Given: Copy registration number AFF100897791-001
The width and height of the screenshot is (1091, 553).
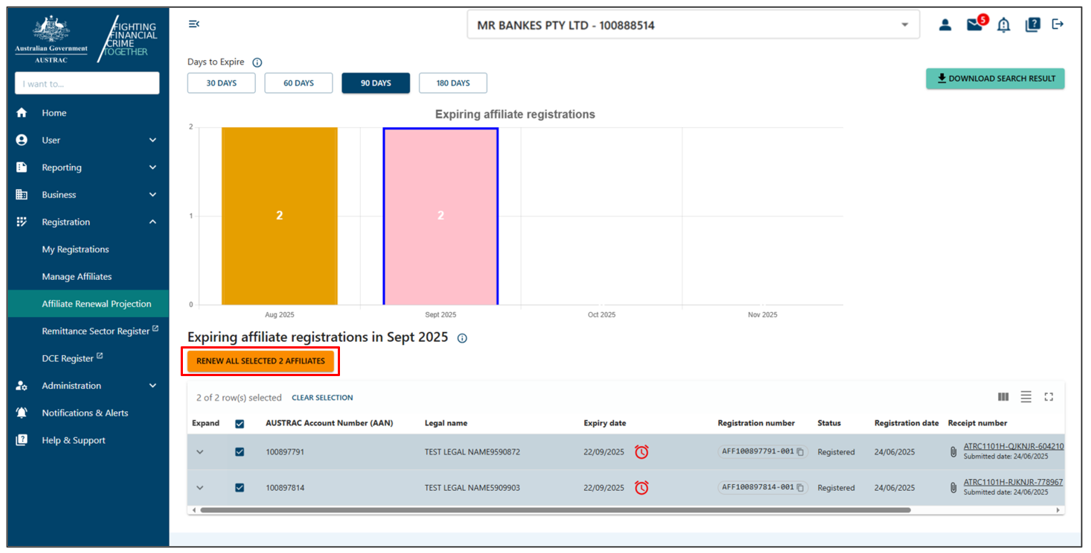Looking at the screenshot, I should (801, 452).
